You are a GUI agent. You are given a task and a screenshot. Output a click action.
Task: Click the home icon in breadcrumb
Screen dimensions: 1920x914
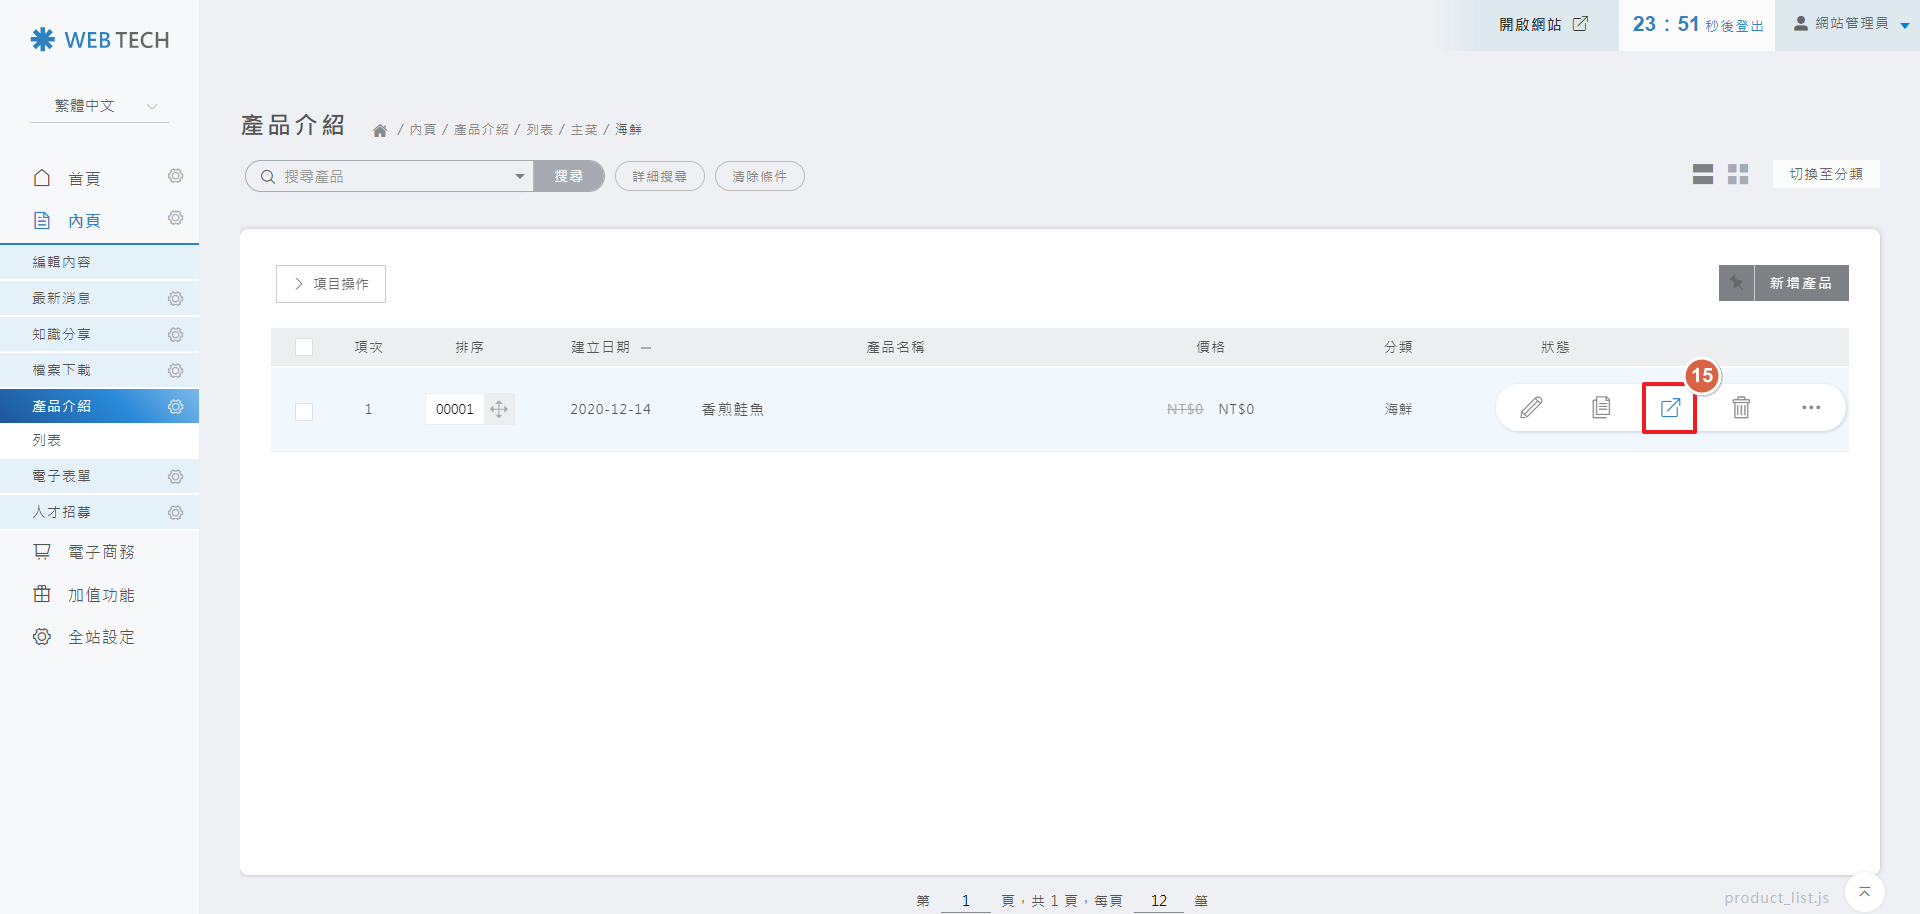(380, 131)
